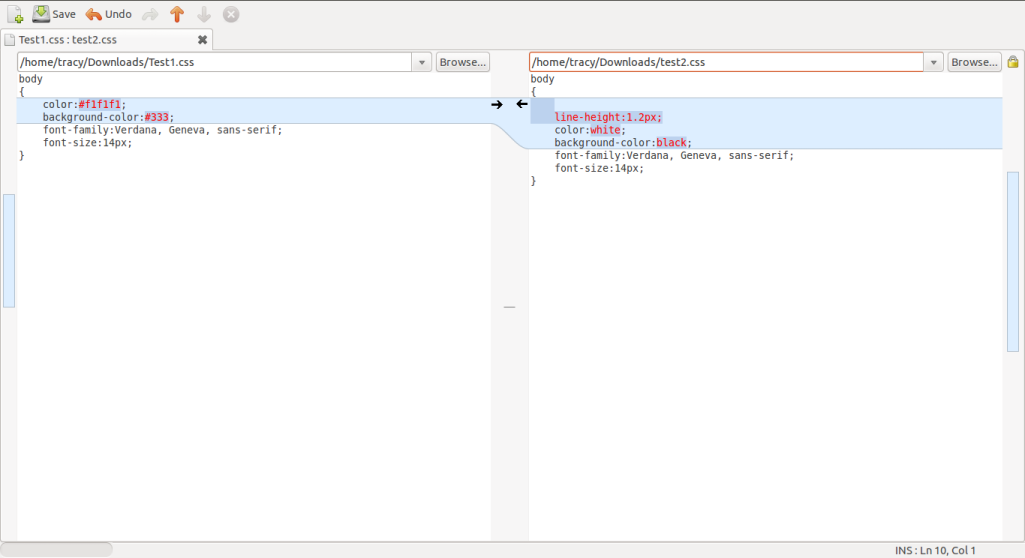1025x558 pixels.
Task: Browse for the right-side file
Action: point(974,62)
